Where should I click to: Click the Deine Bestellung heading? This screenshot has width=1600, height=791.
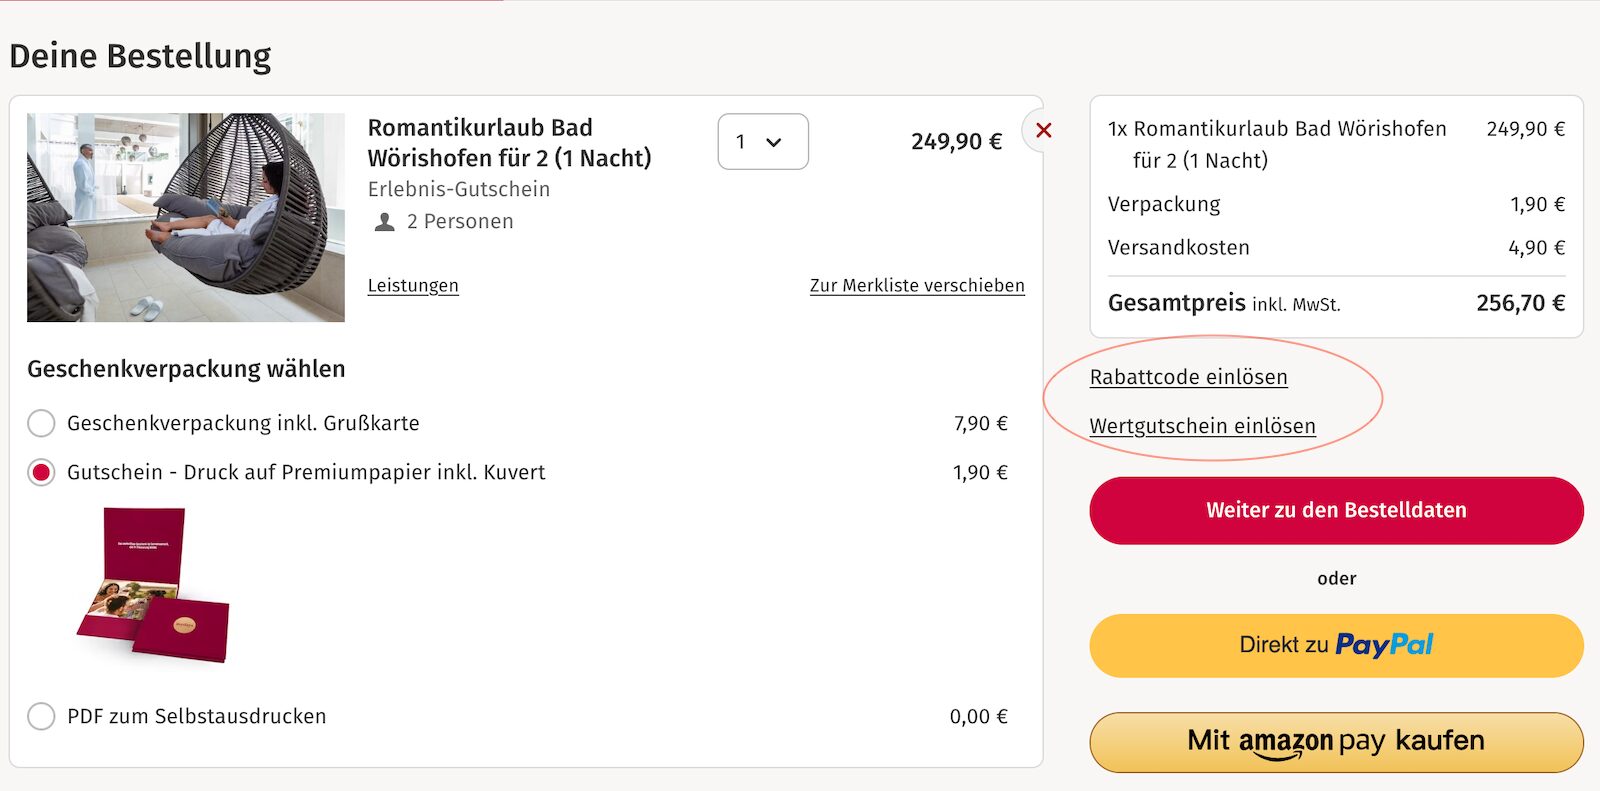140,56
